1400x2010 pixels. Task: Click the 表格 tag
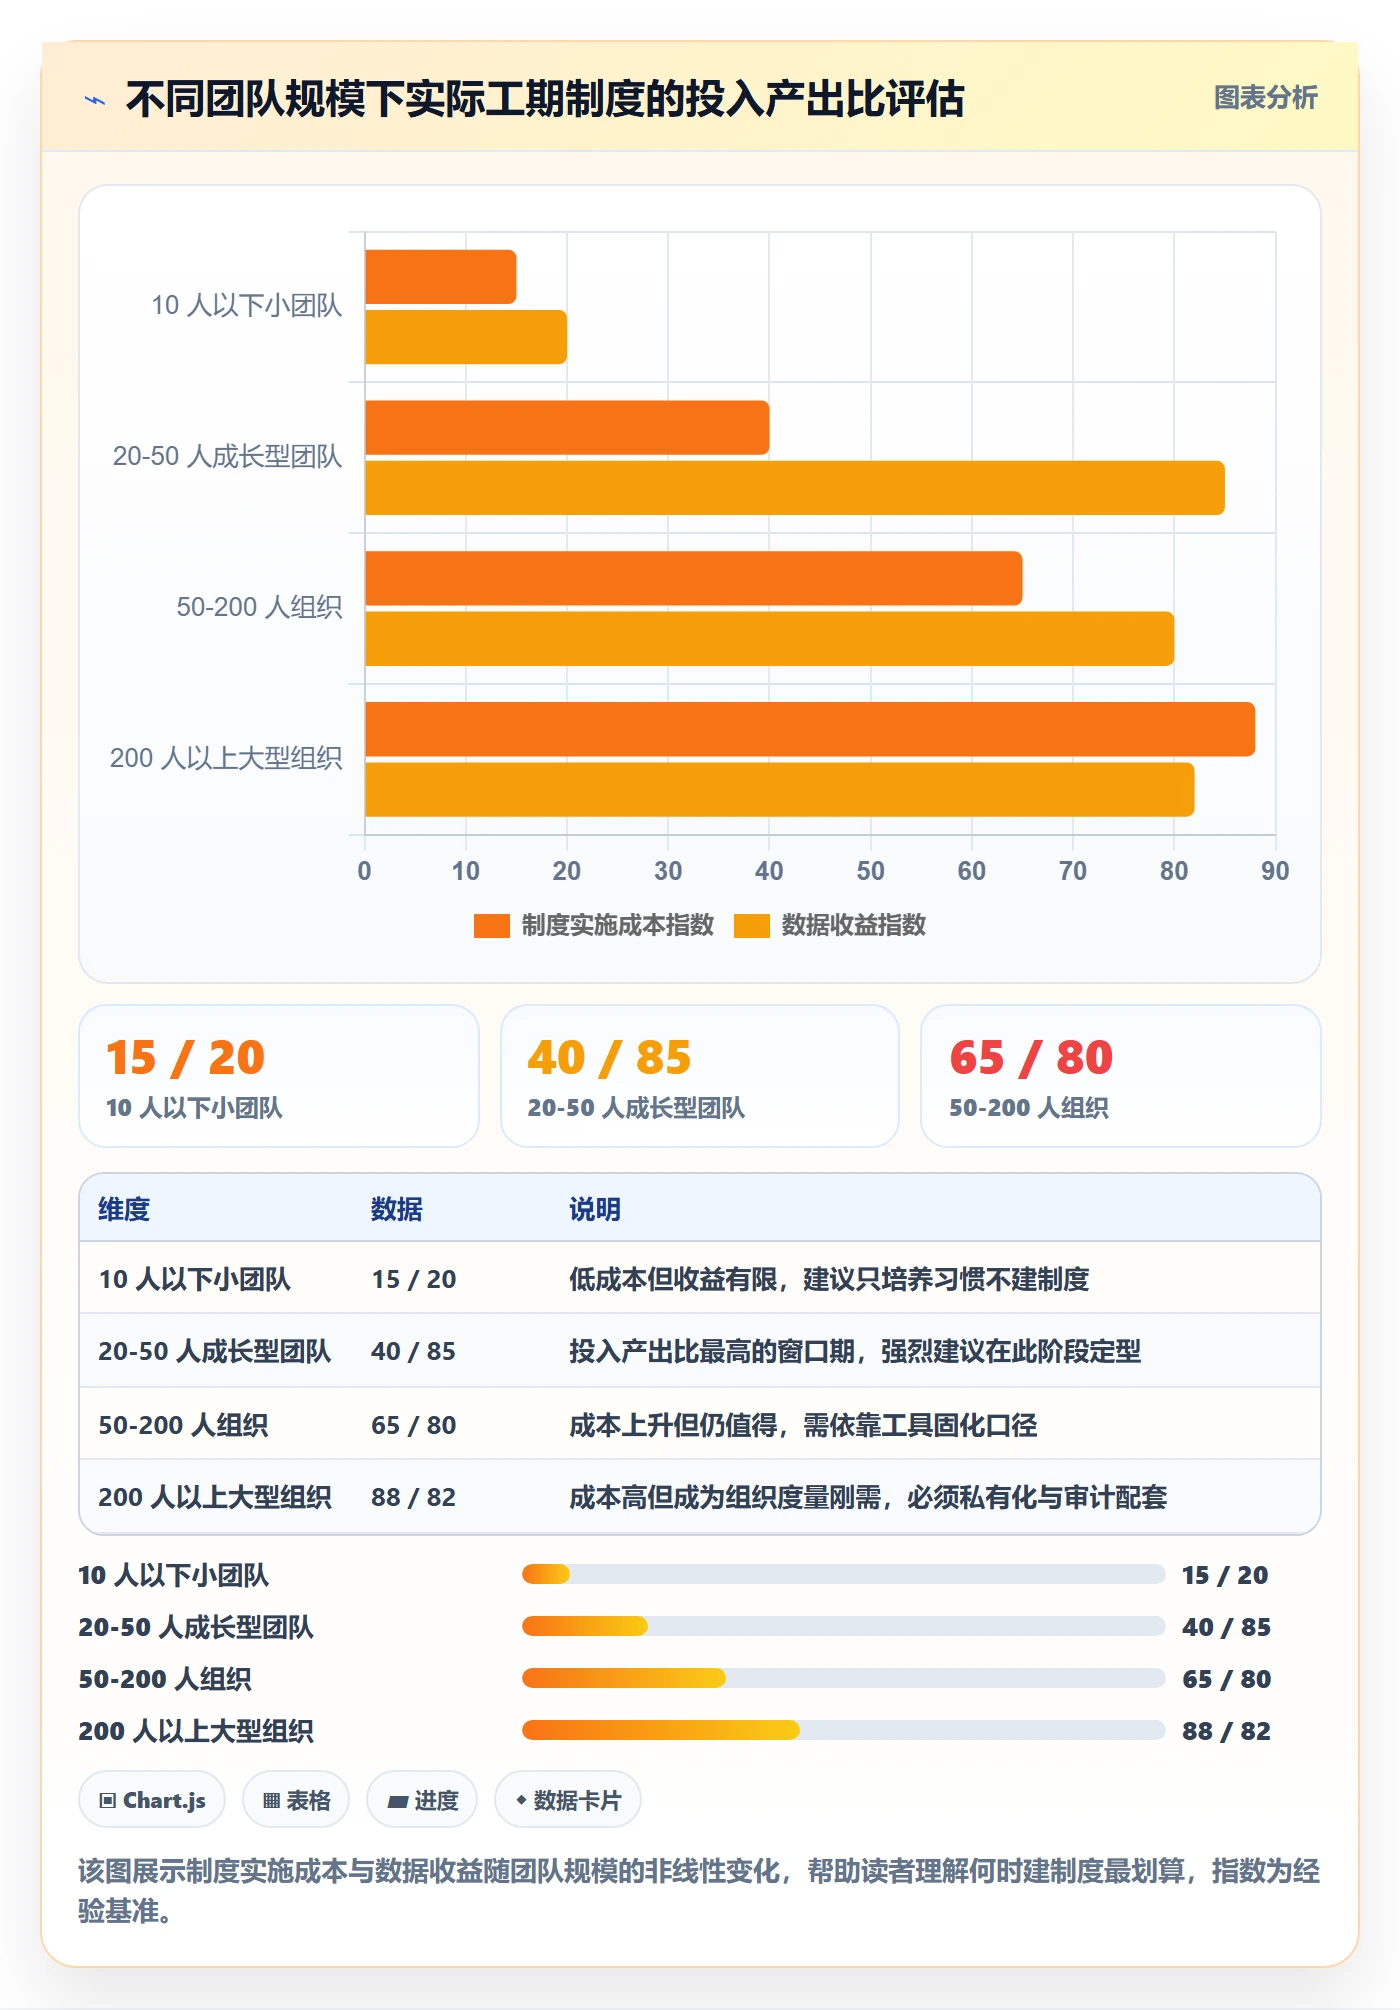point(296,1800)
